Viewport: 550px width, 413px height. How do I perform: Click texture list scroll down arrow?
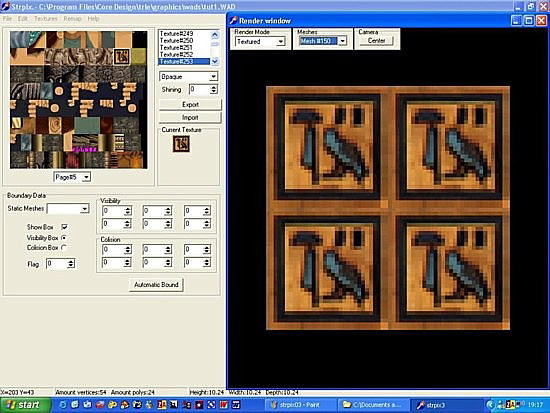215,61
